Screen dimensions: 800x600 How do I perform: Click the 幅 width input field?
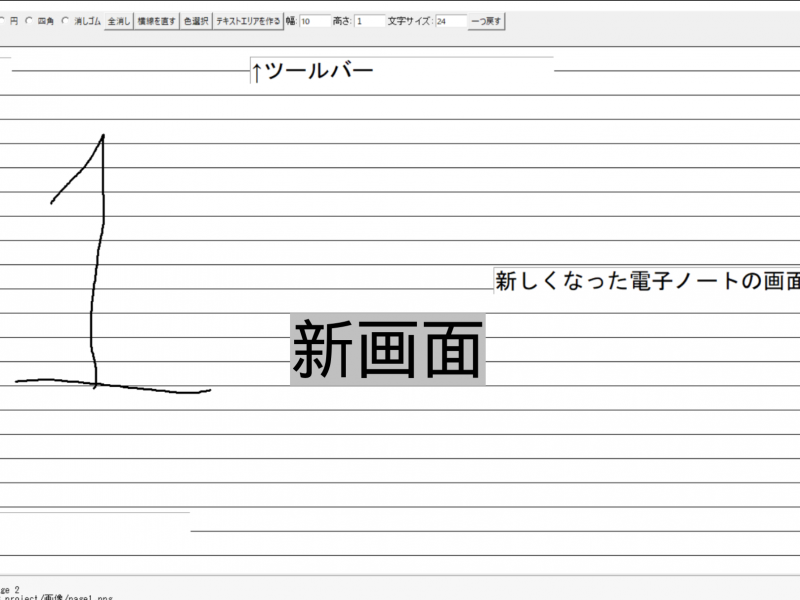coord(314,20)
